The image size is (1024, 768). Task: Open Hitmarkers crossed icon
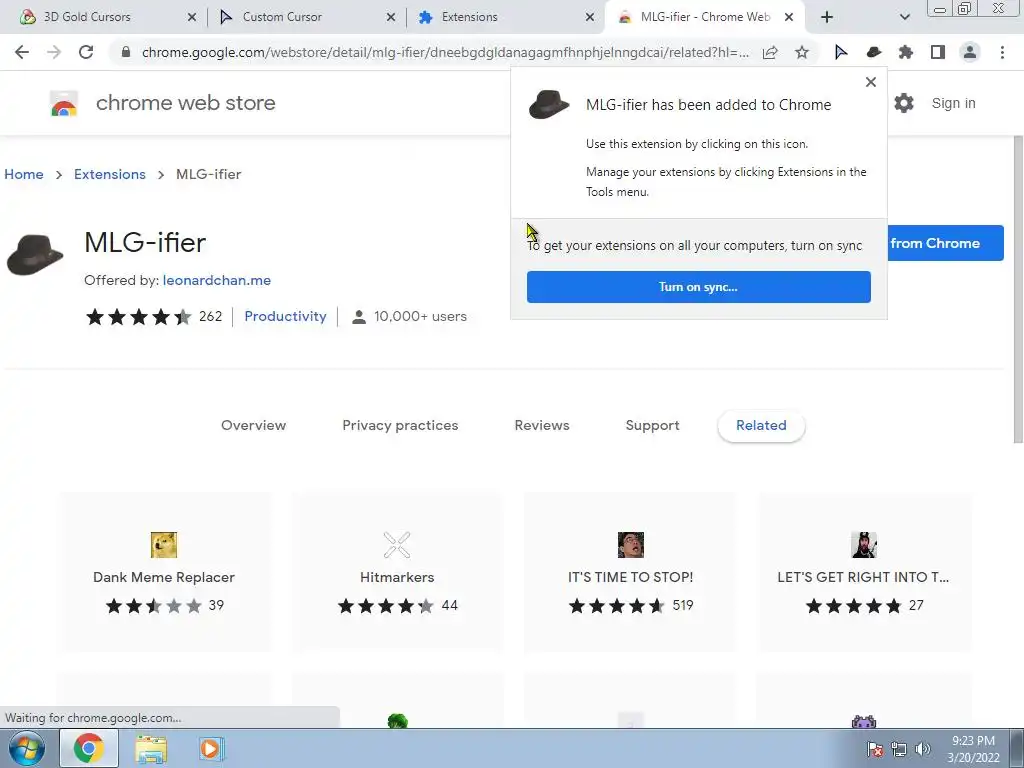(397, 545)
